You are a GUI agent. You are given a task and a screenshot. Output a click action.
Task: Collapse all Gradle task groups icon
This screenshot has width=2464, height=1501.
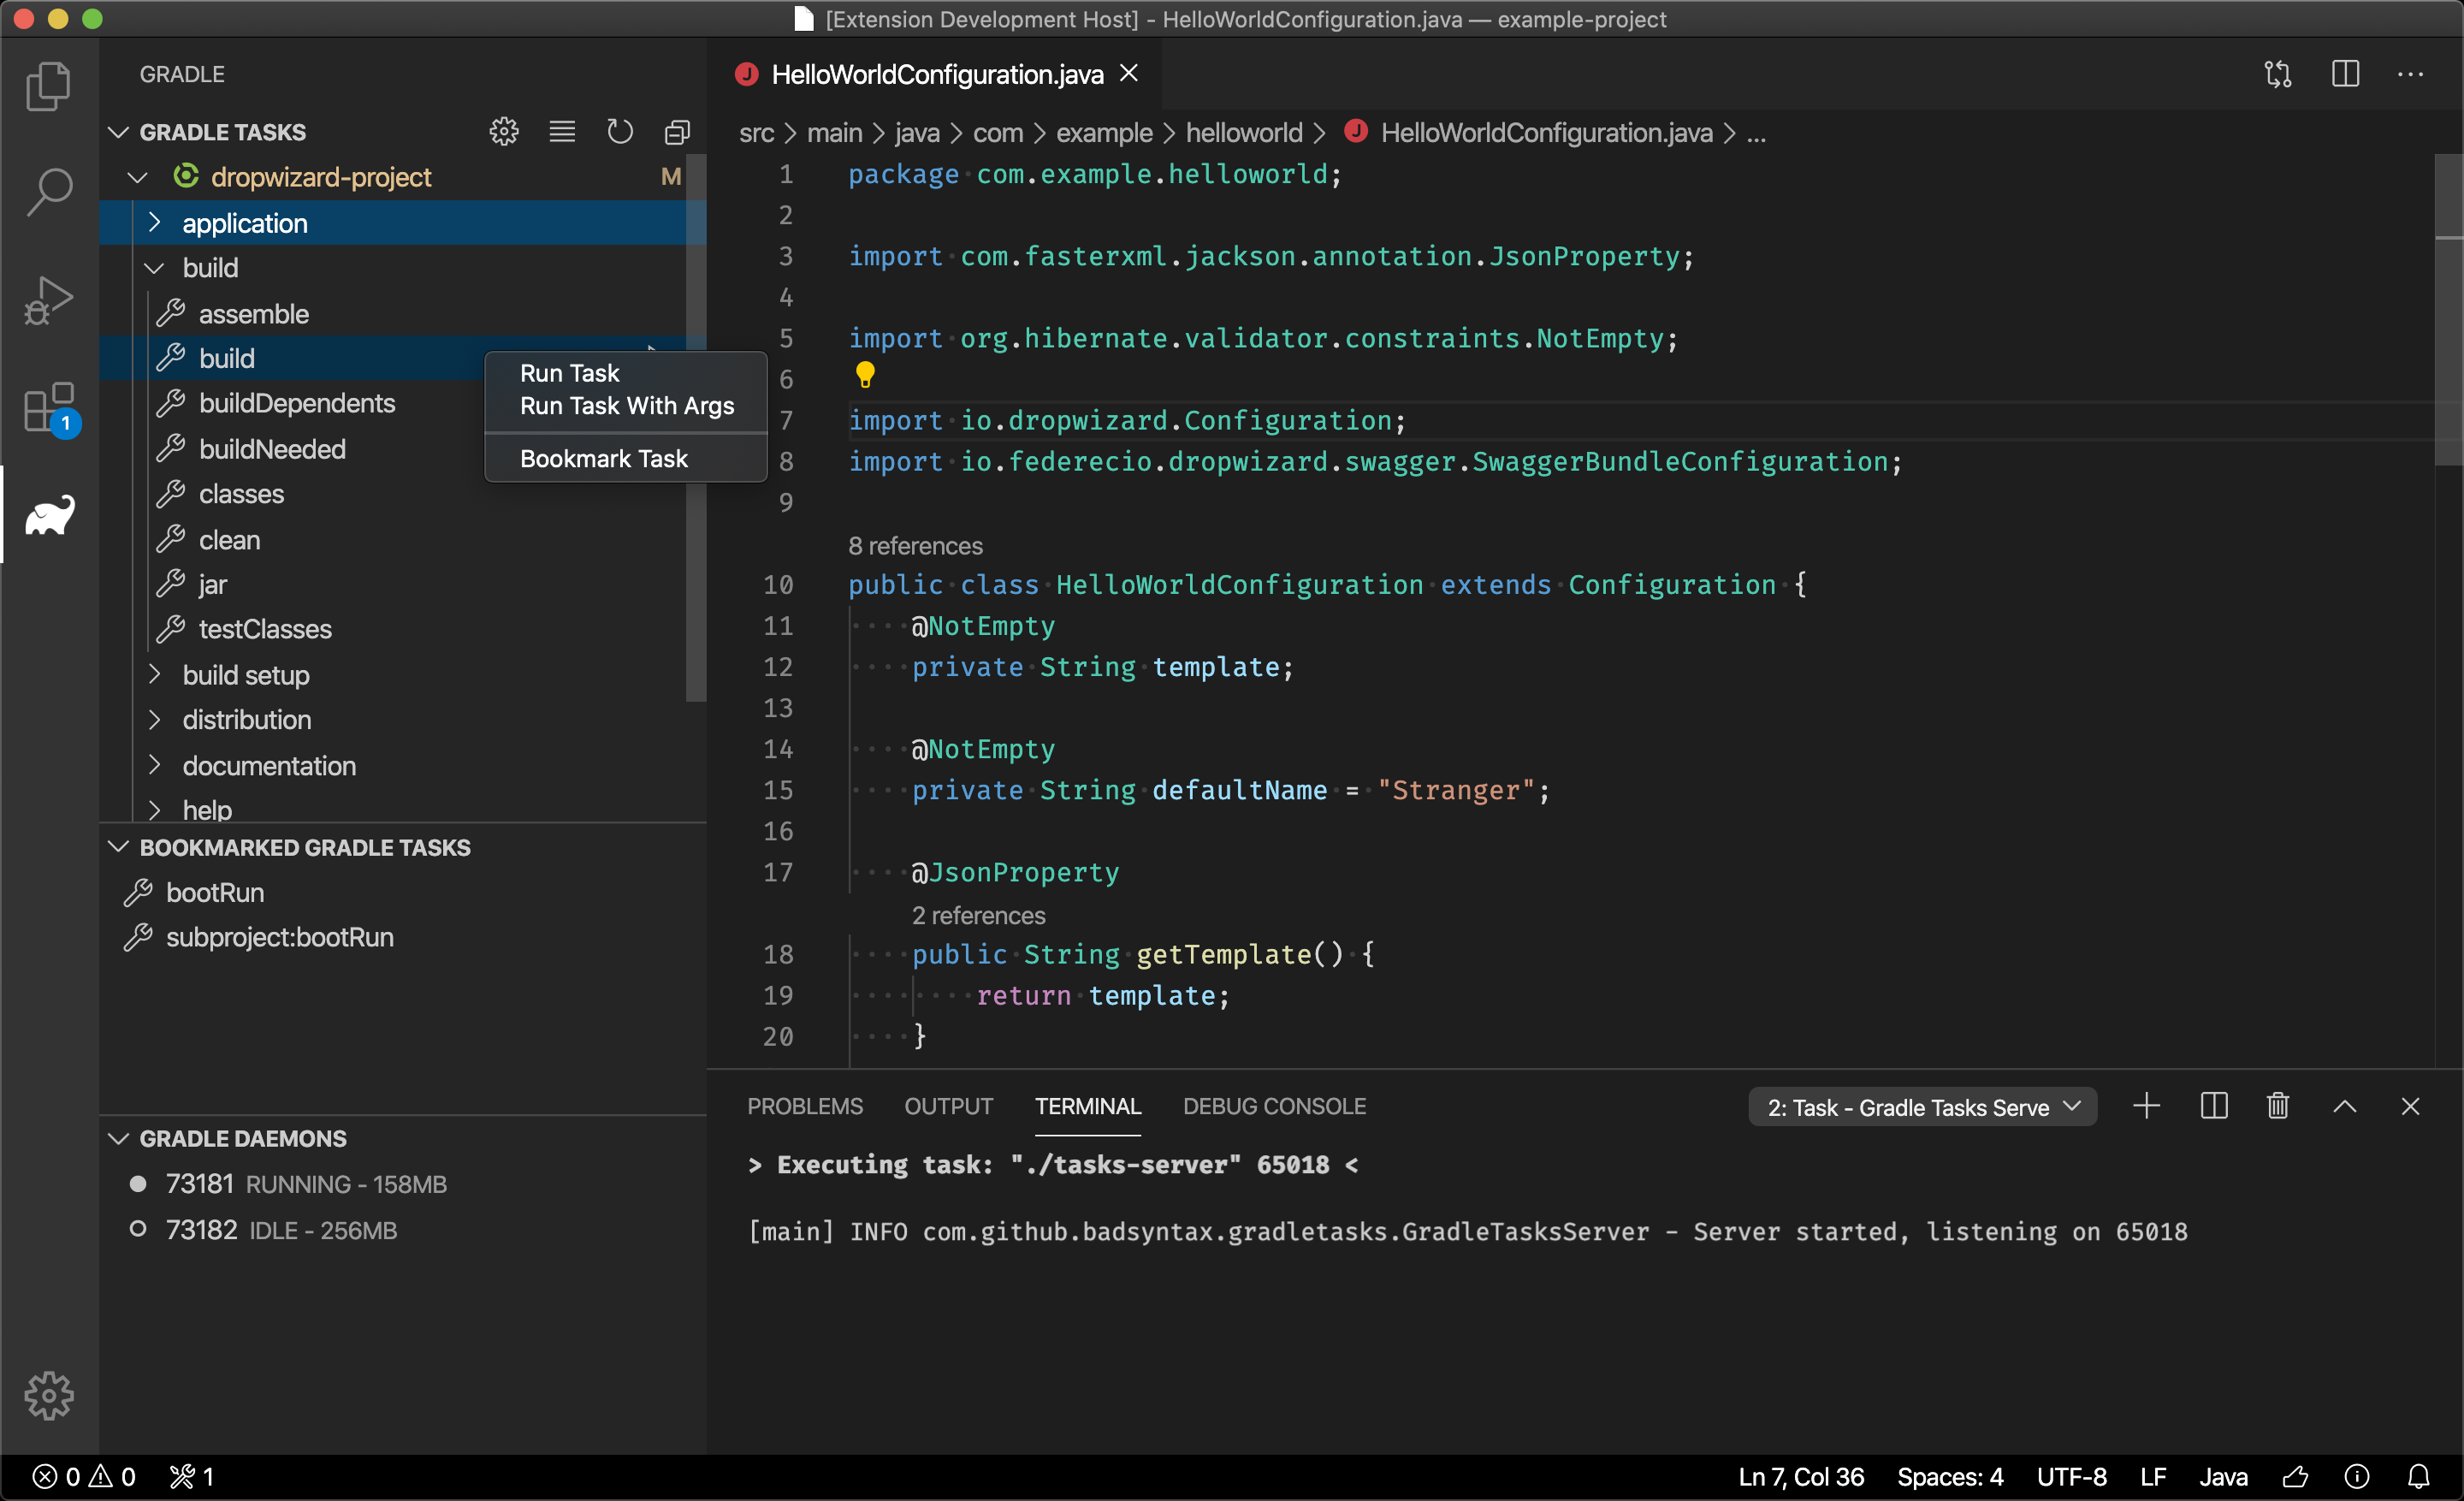click(x=677, y=131)
